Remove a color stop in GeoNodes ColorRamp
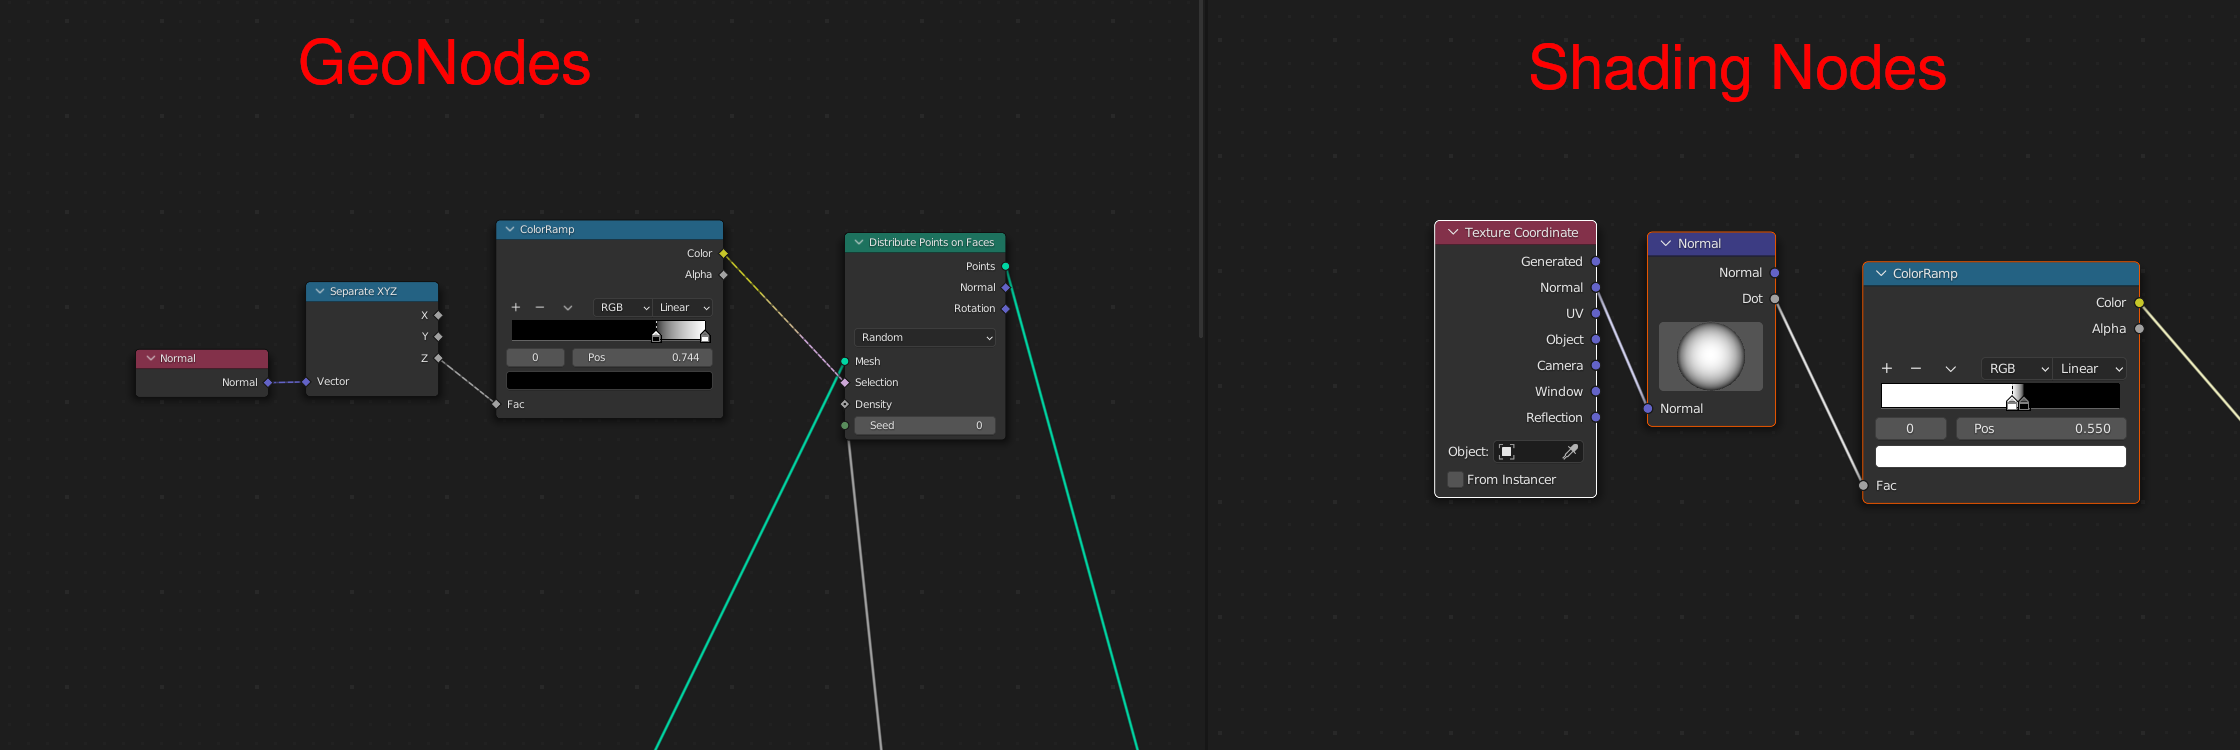Screen dimensions: 2240x750 (540, 308)
